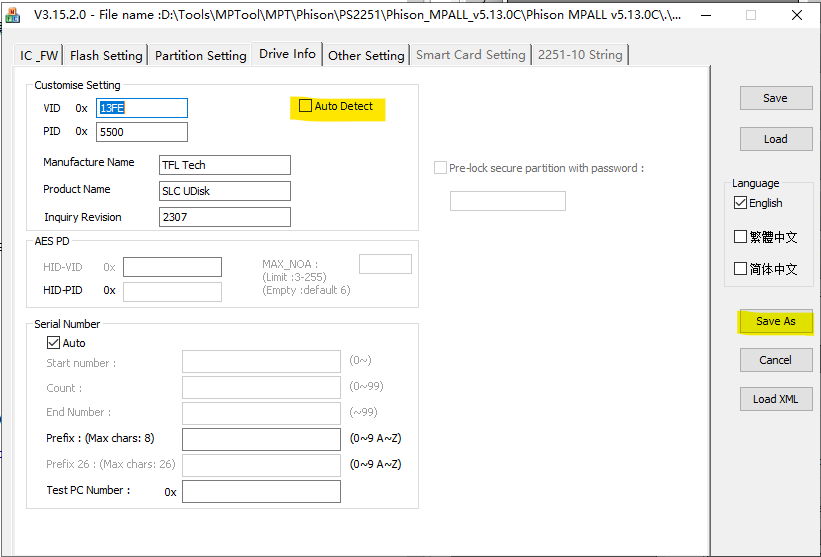Image resolution: width=821 pixels, height=557 pixels.
Task: Select the Simplified Chinese language checkbox
Action: pos(741,269)
